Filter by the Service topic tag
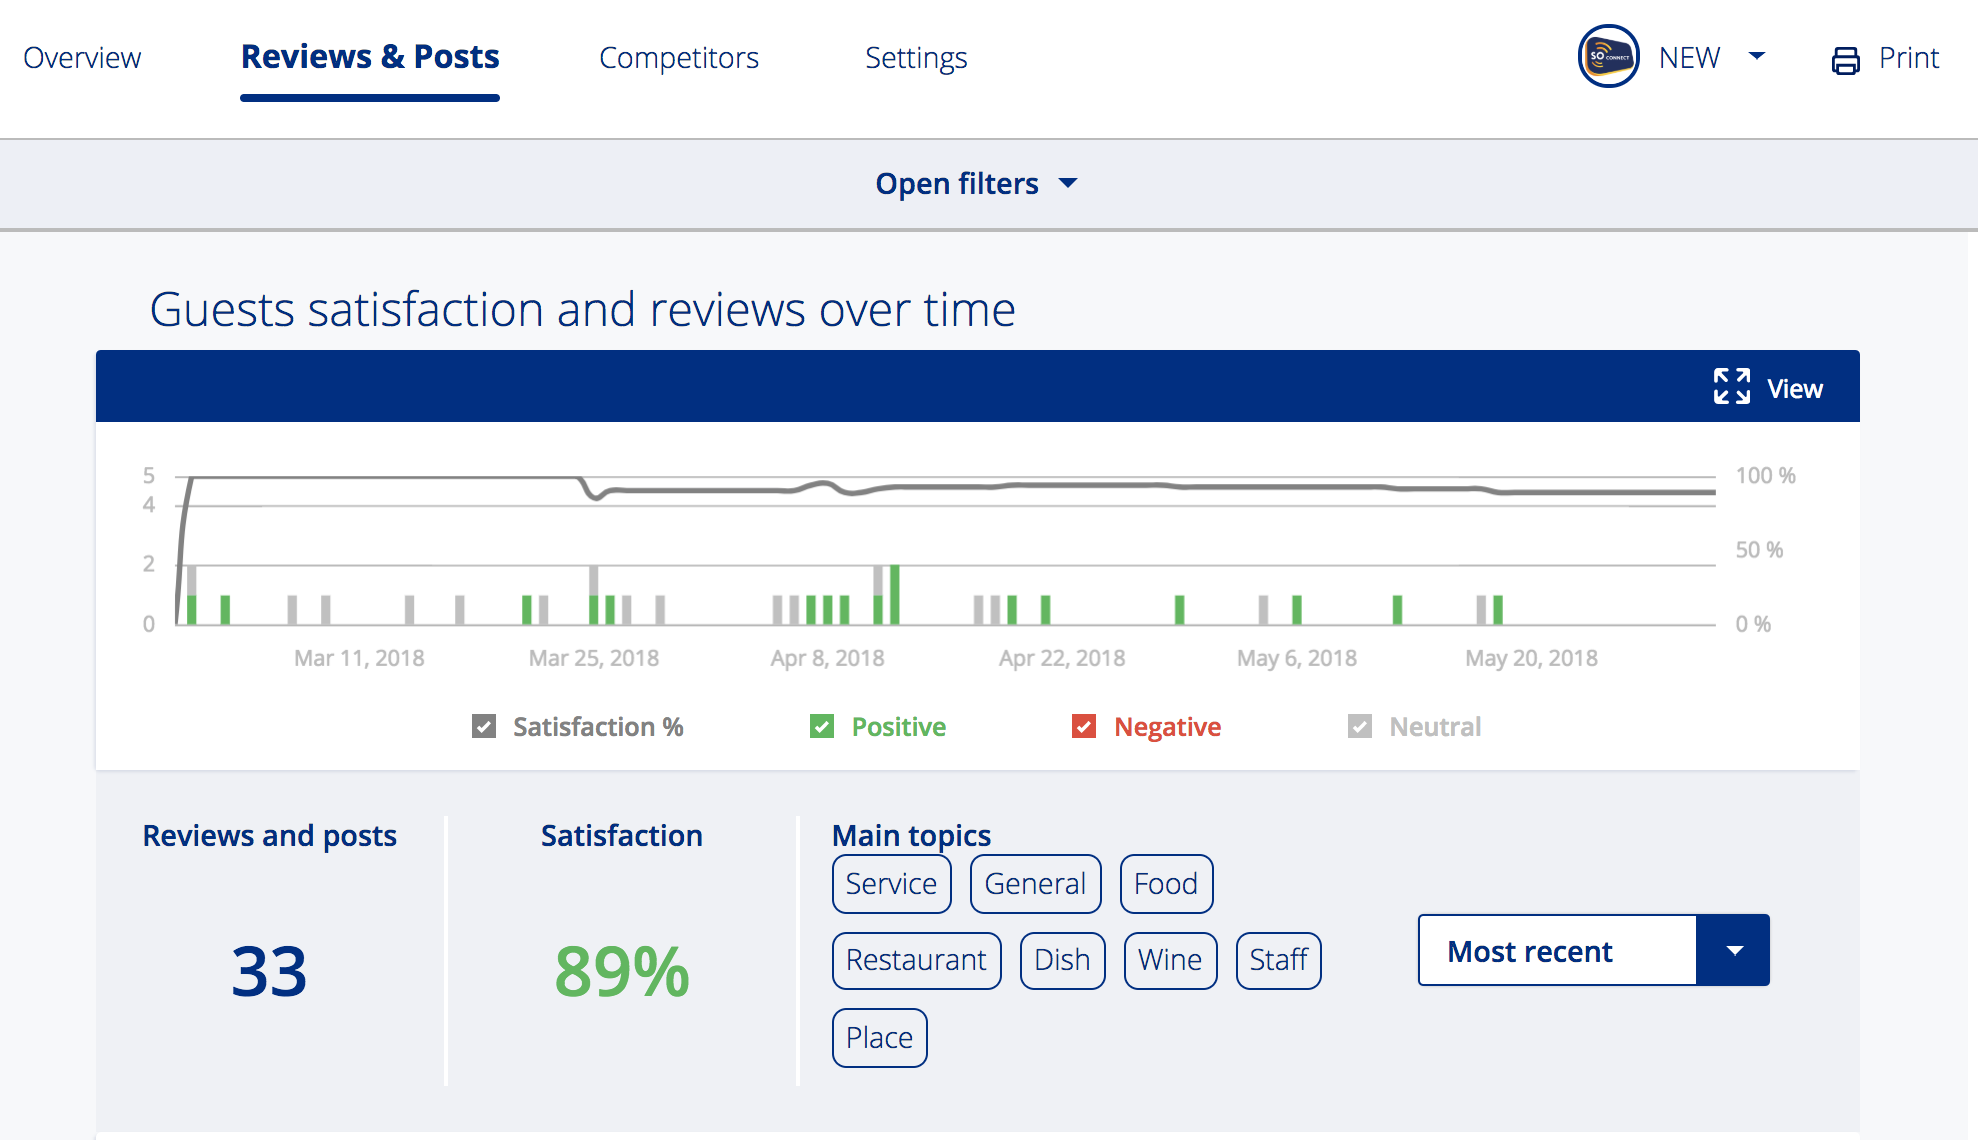The image size is (1978, 1140). (891, 884)
